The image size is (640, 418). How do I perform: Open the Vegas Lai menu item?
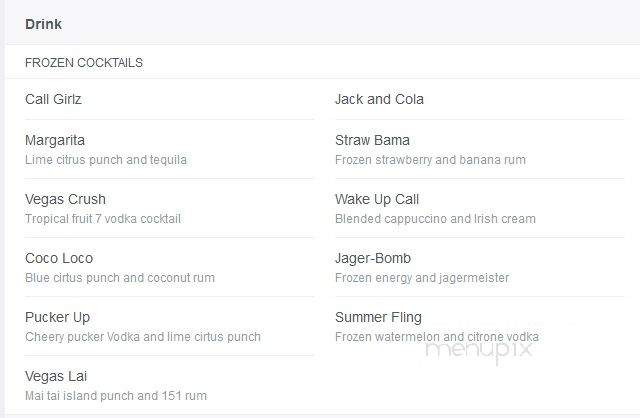[56, 376]
